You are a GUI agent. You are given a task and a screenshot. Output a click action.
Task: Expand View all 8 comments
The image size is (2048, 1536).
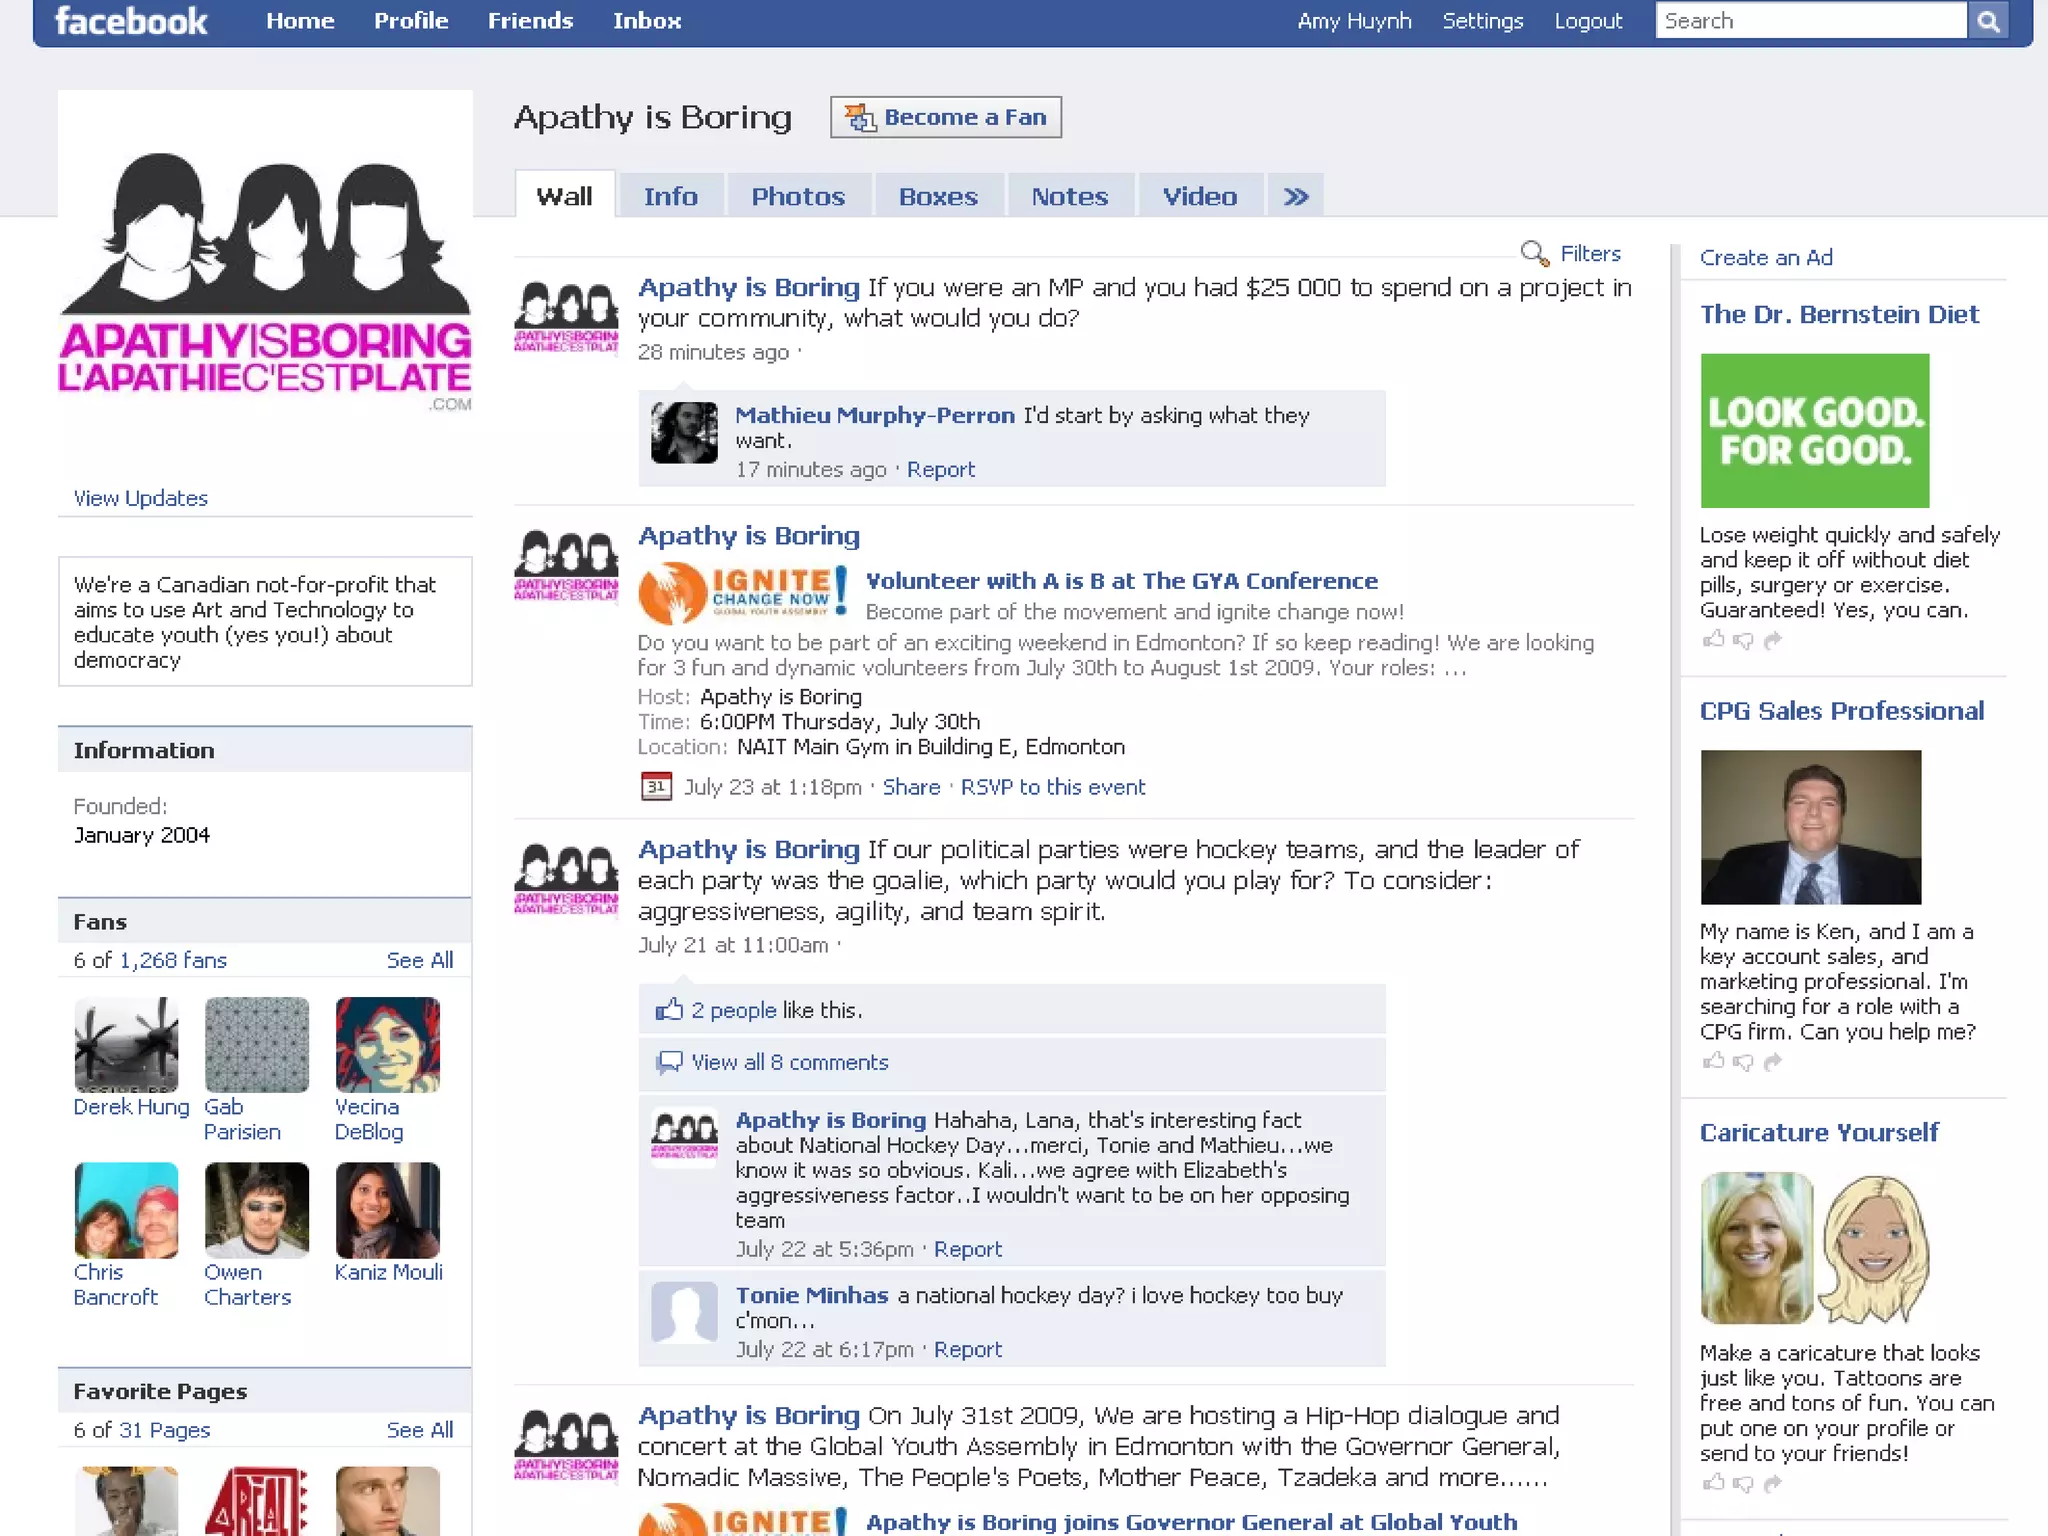tap(789, 1062)
